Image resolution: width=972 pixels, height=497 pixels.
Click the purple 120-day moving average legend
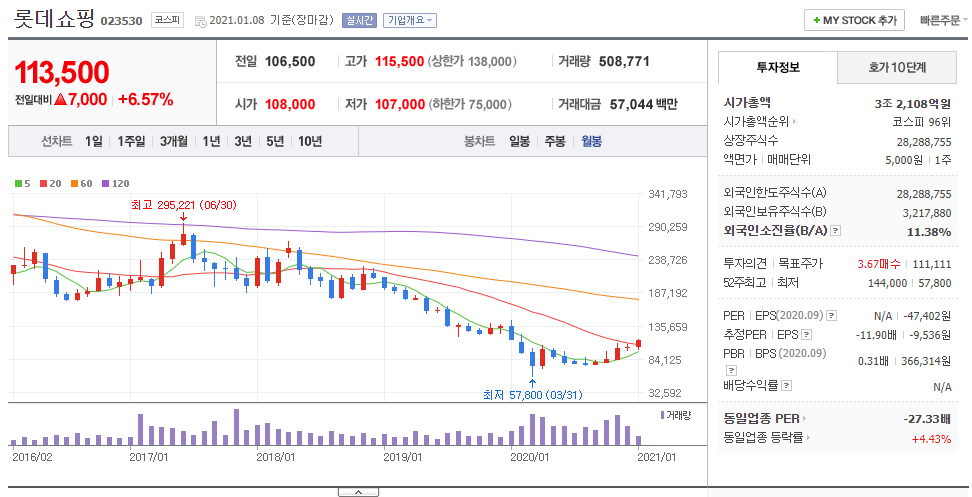115,183
